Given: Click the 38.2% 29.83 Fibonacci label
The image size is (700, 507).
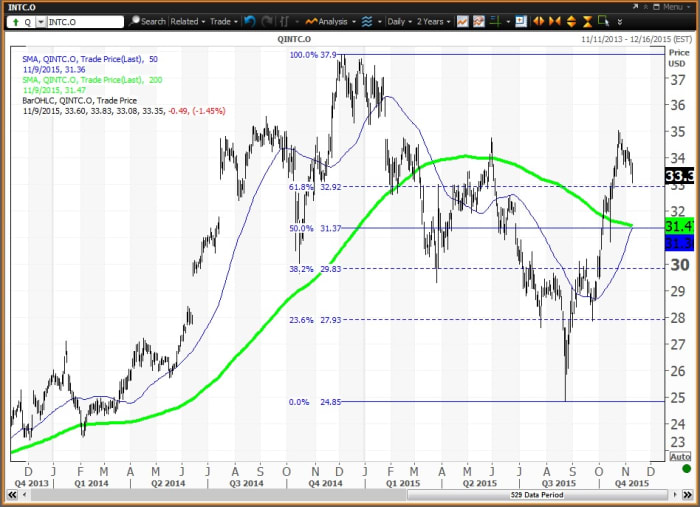Looking at the screenshot, I should click(x=315, y=269).
